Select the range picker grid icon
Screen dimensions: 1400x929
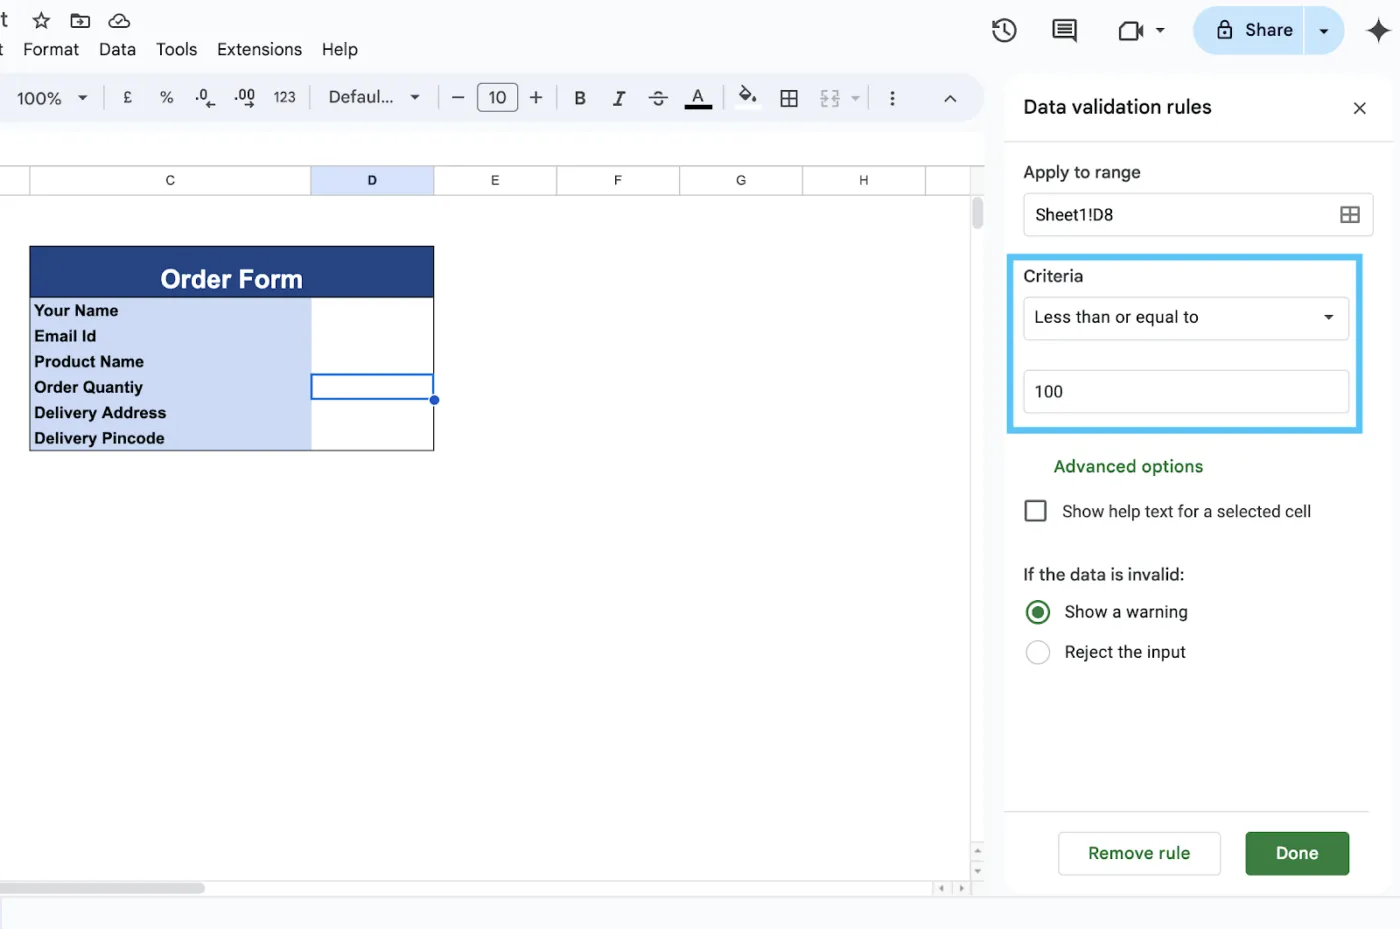tap(1349, 214)
